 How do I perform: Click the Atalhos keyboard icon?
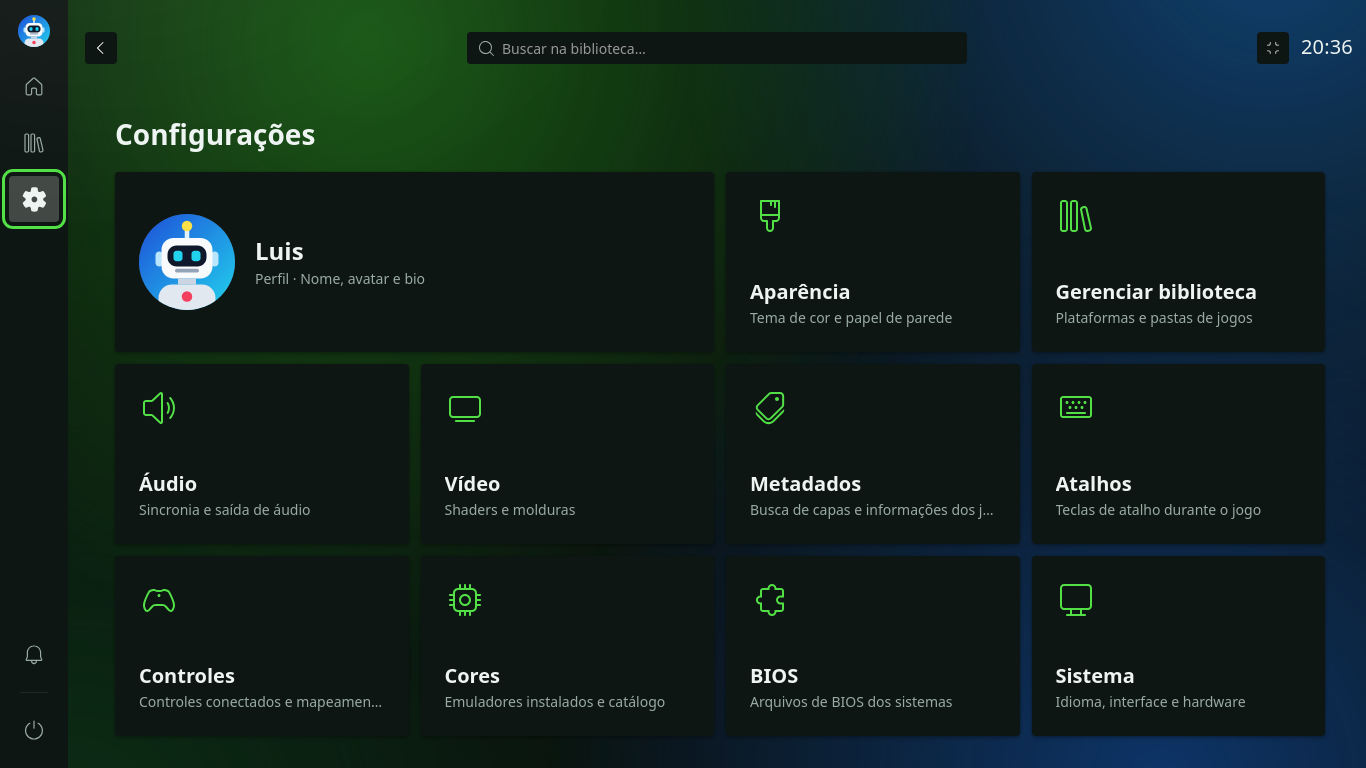click(x=1076, y=407)
